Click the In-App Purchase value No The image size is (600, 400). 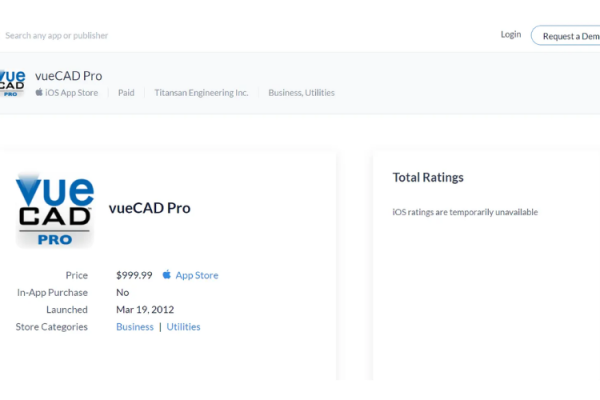click(122, 292)
